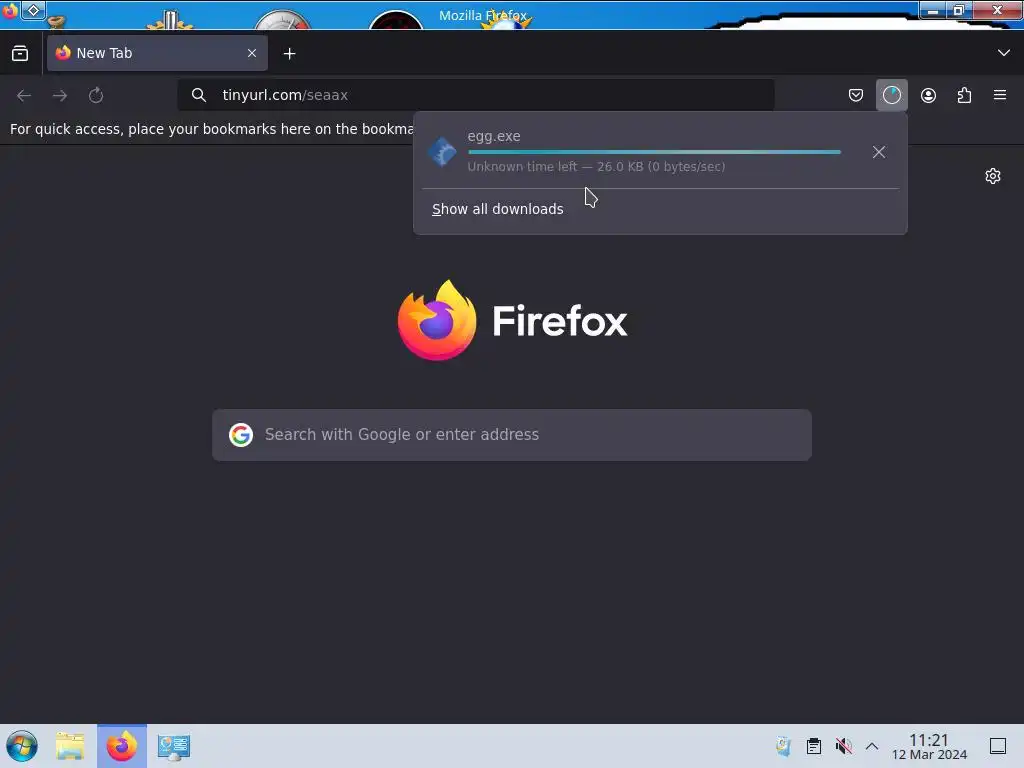Close the New Tab tab
This screenshot has width=1024, height=768.
(x=252, y=54)
